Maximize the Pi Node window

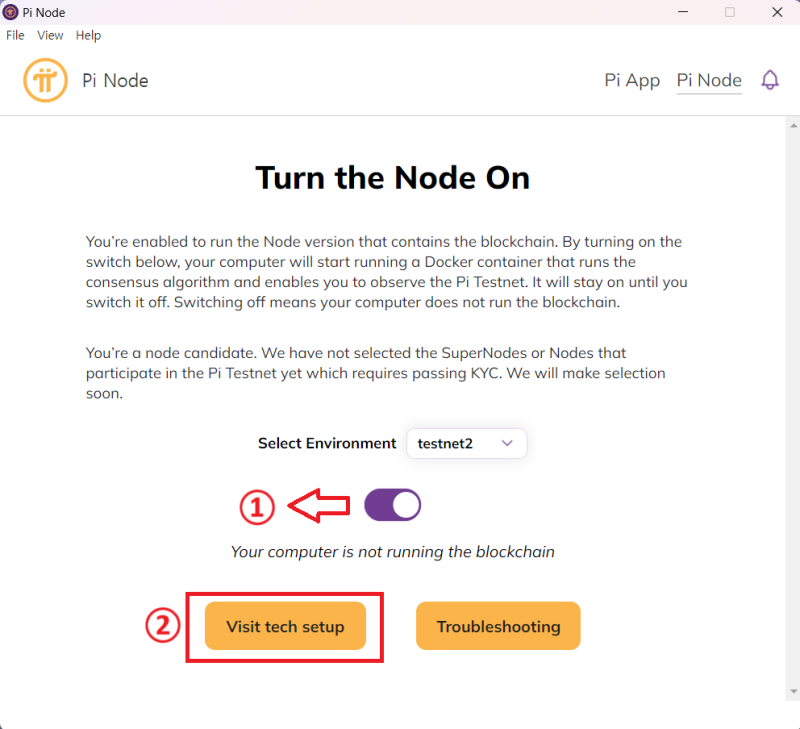point(731,12)
